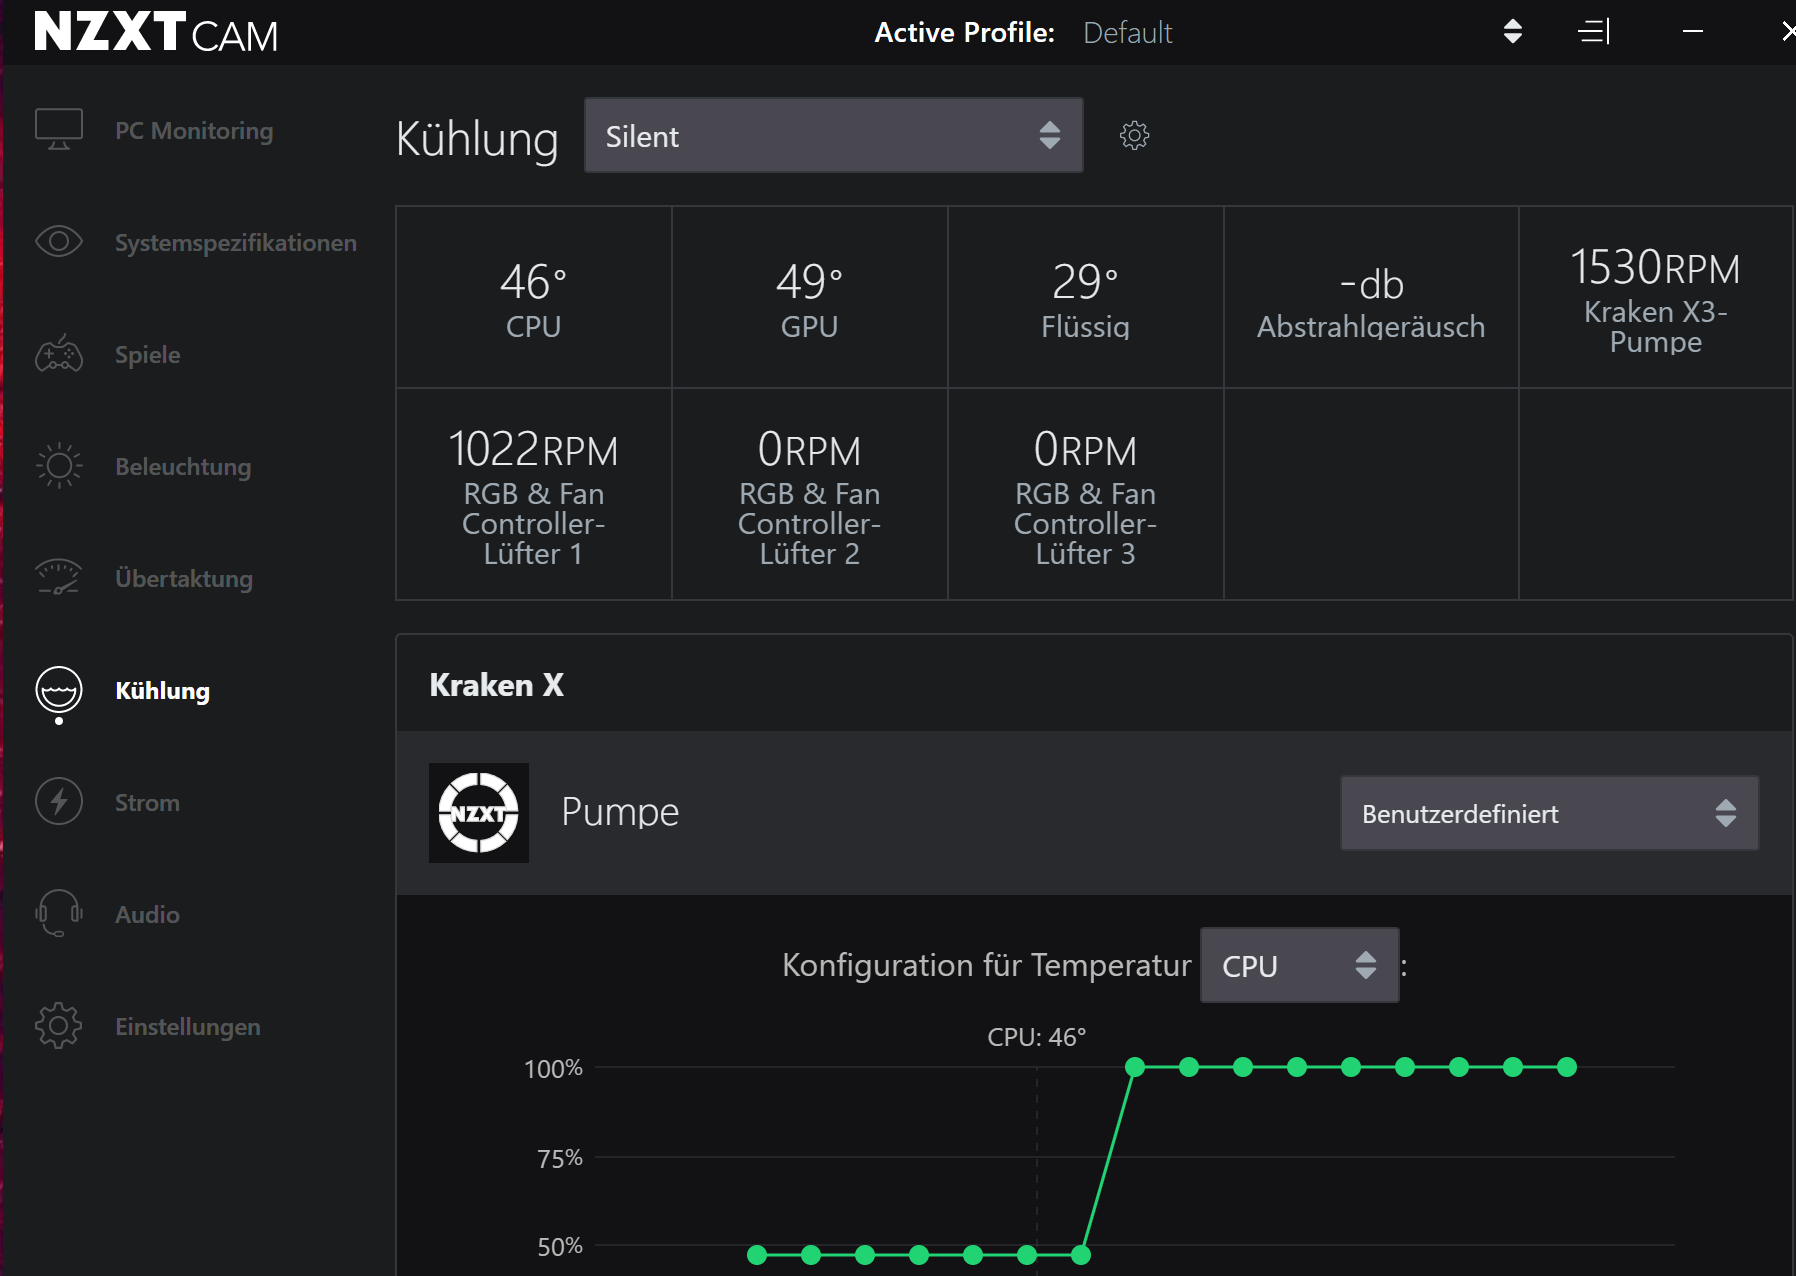Click the 49° GPU temperature tile

(810, 297)
